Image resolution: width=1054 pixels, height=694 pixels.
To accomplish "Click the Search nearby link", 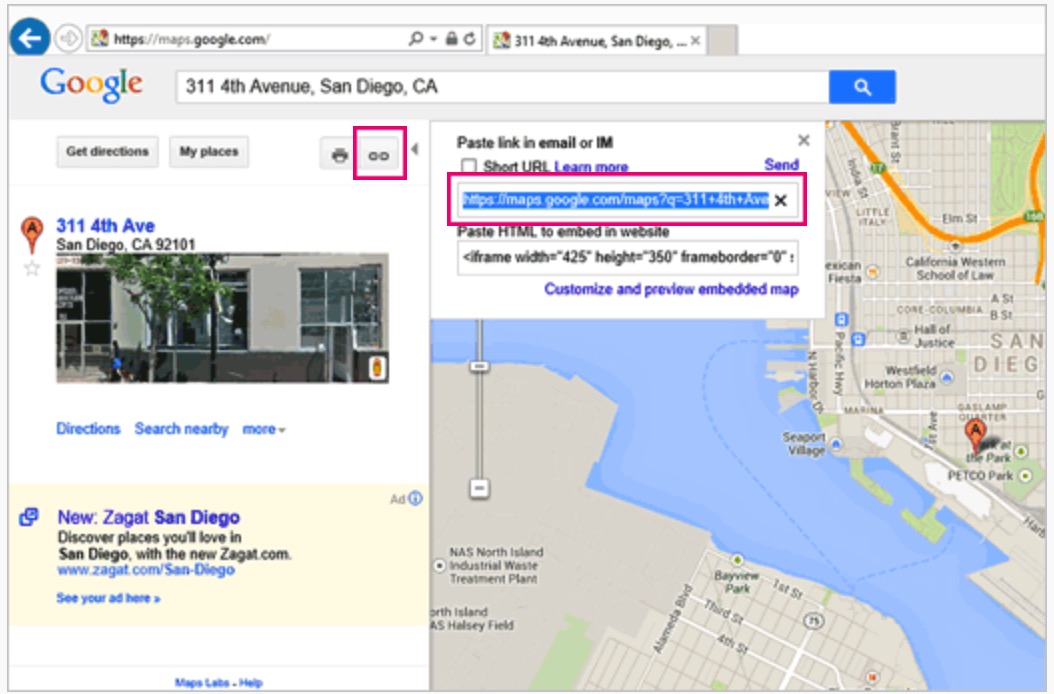I will 181,429.
